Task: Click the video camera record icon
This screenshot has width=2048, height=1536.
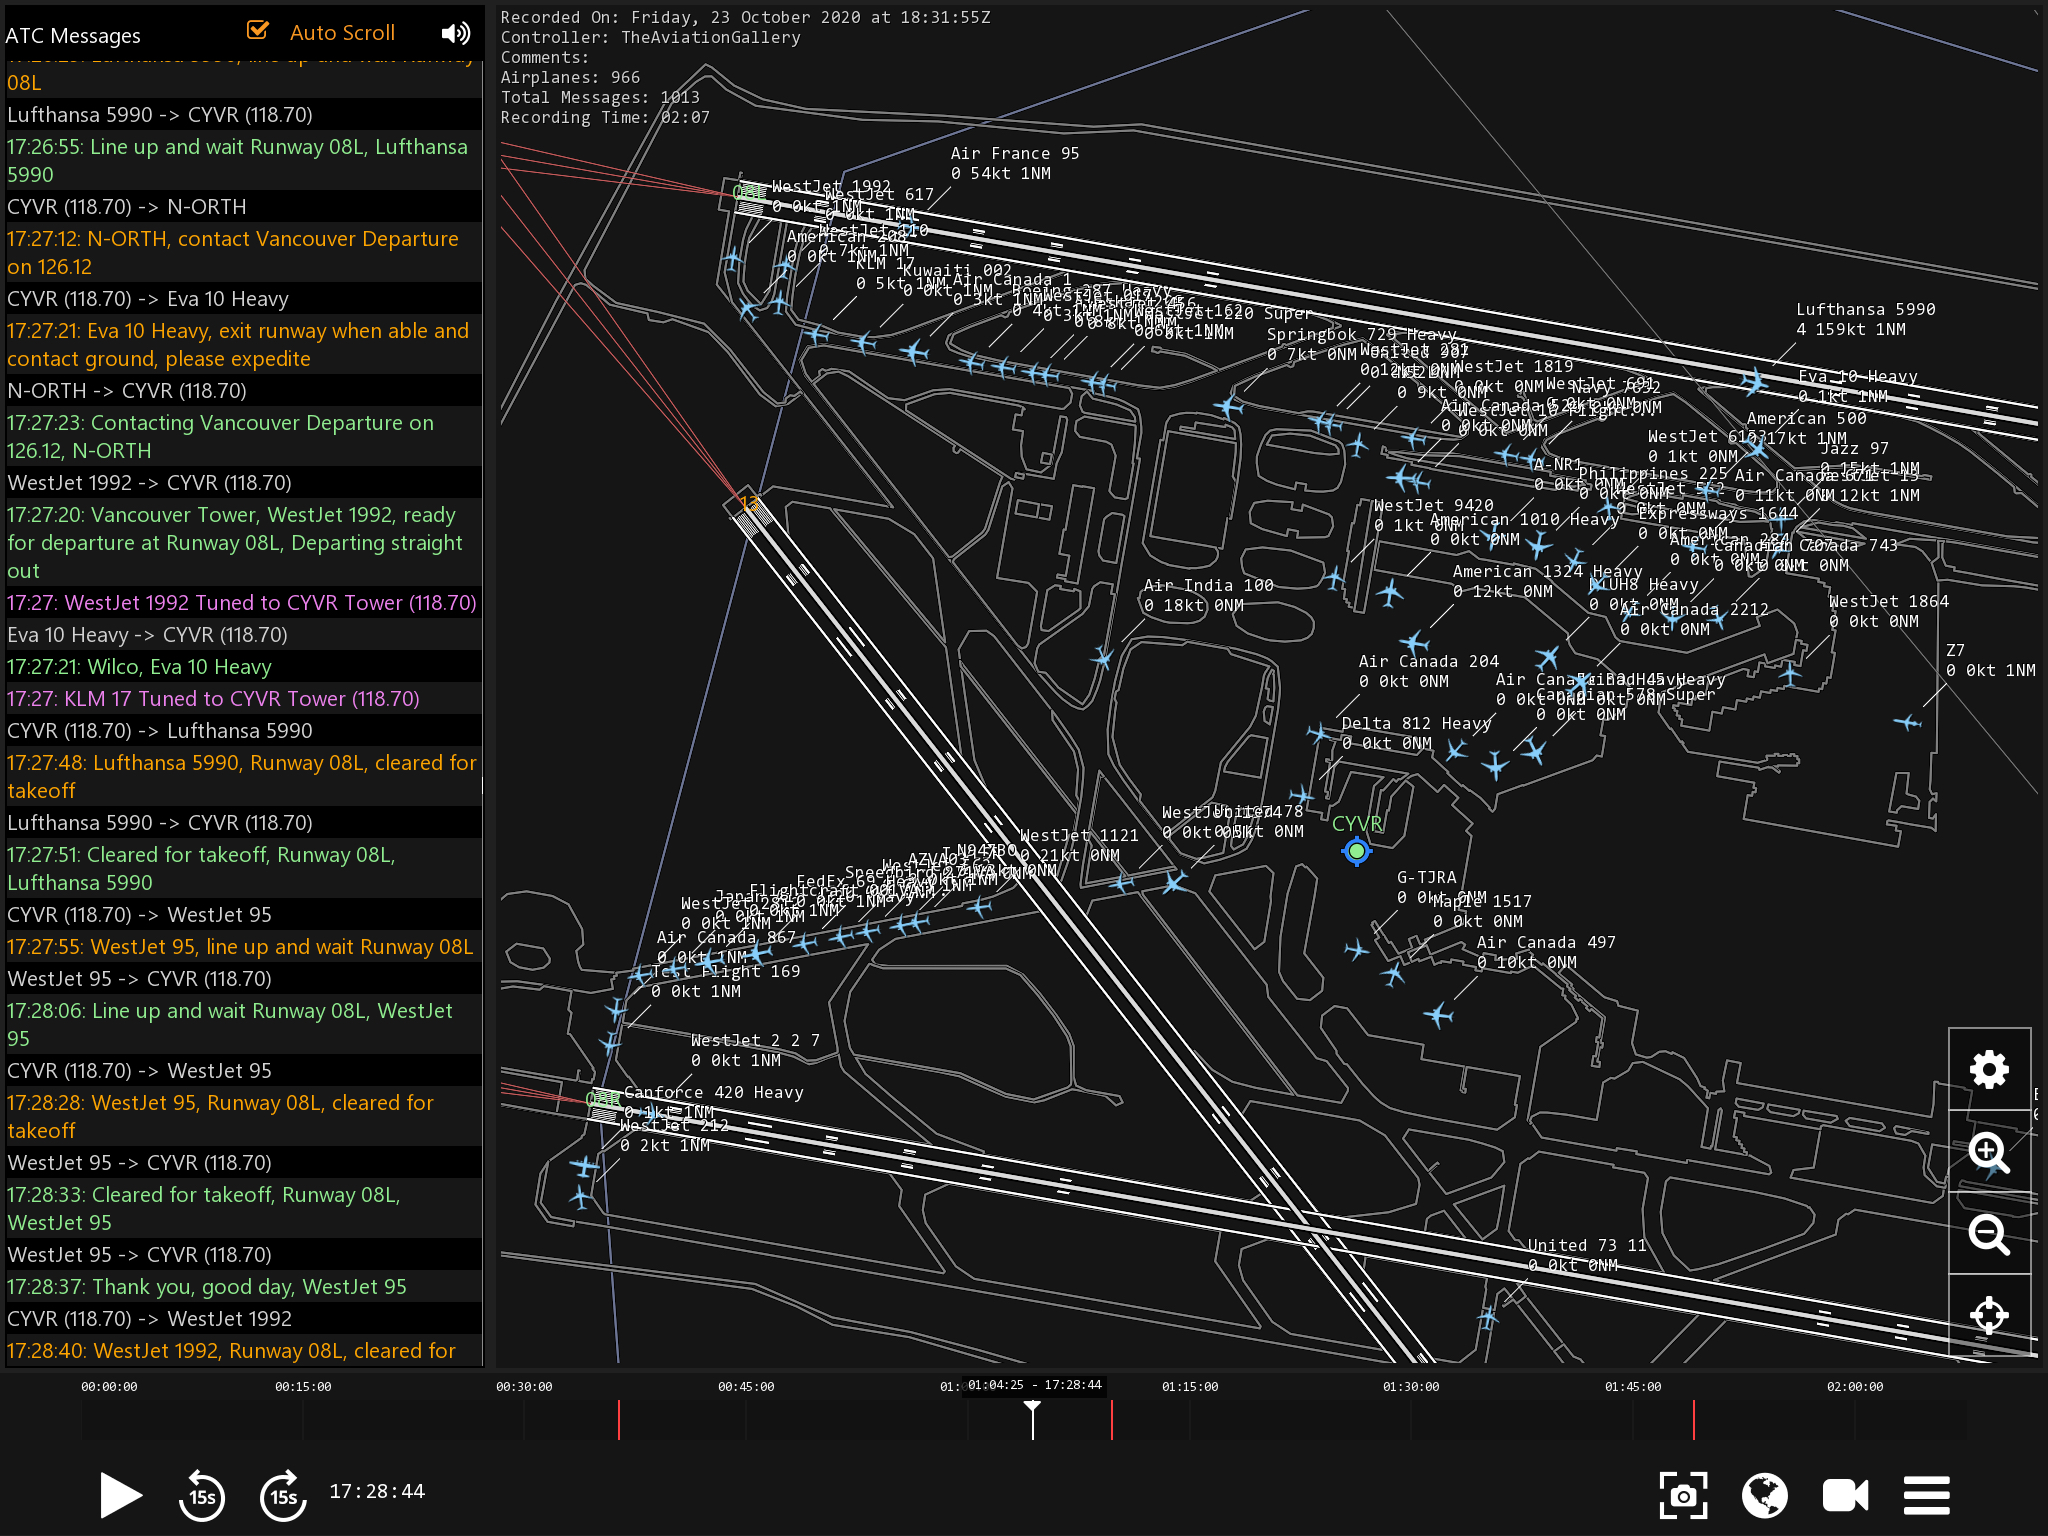Action: (x=1845, y=1496)
